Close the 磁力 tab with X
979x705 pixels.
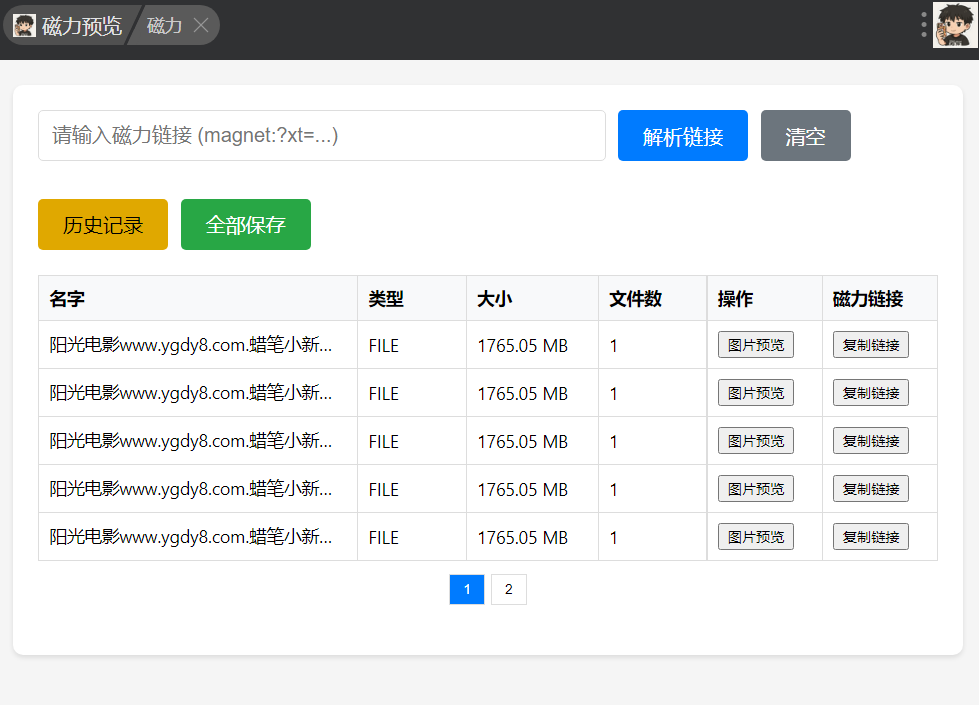(201, 26)
